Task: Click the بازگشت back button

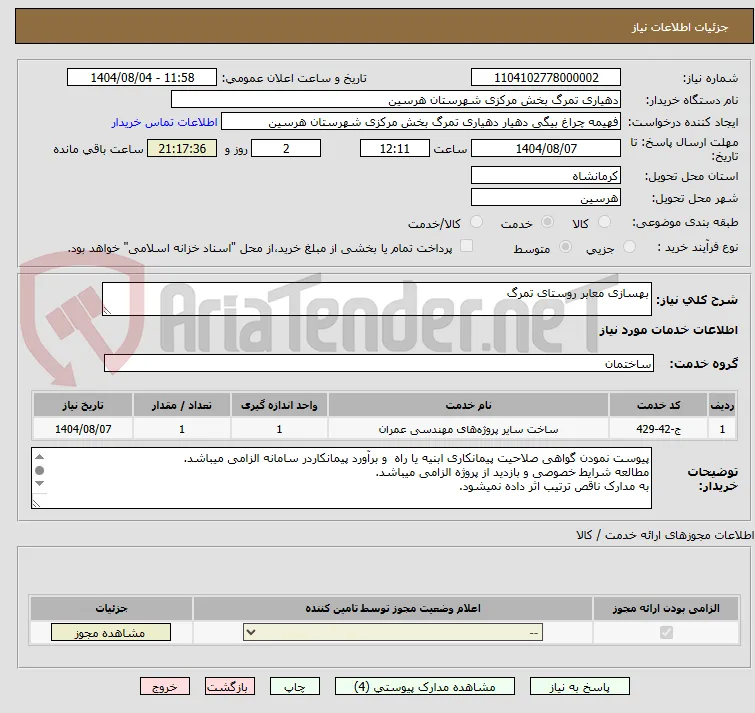Action: [x=230, y=687]
